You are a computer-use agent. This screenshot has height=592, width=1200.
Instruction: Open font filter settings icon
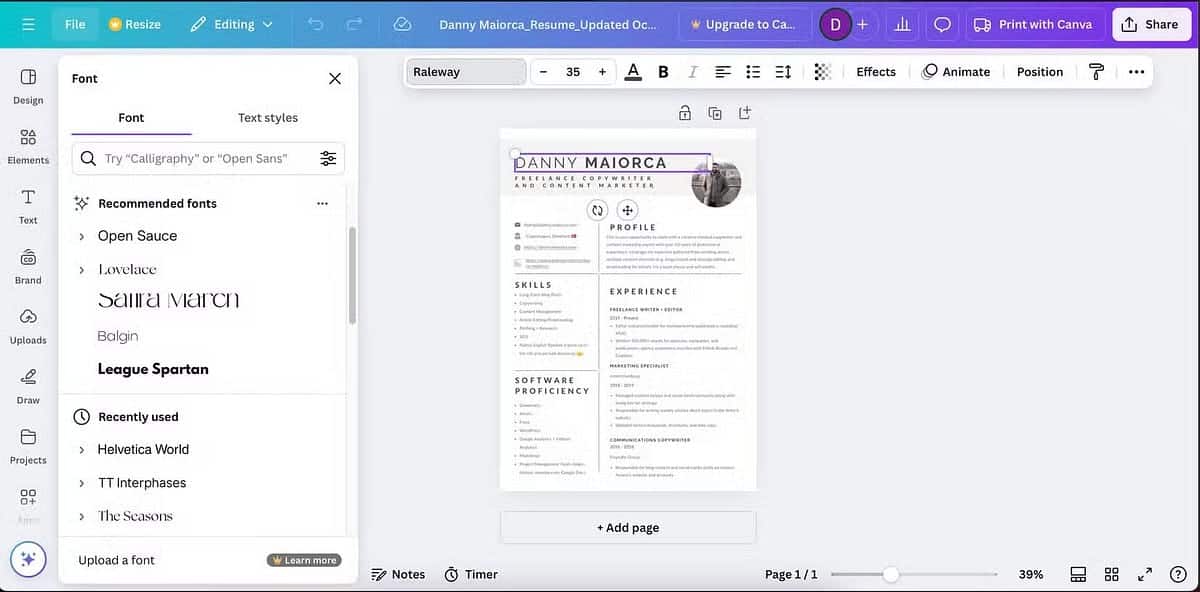coord(328,158)
